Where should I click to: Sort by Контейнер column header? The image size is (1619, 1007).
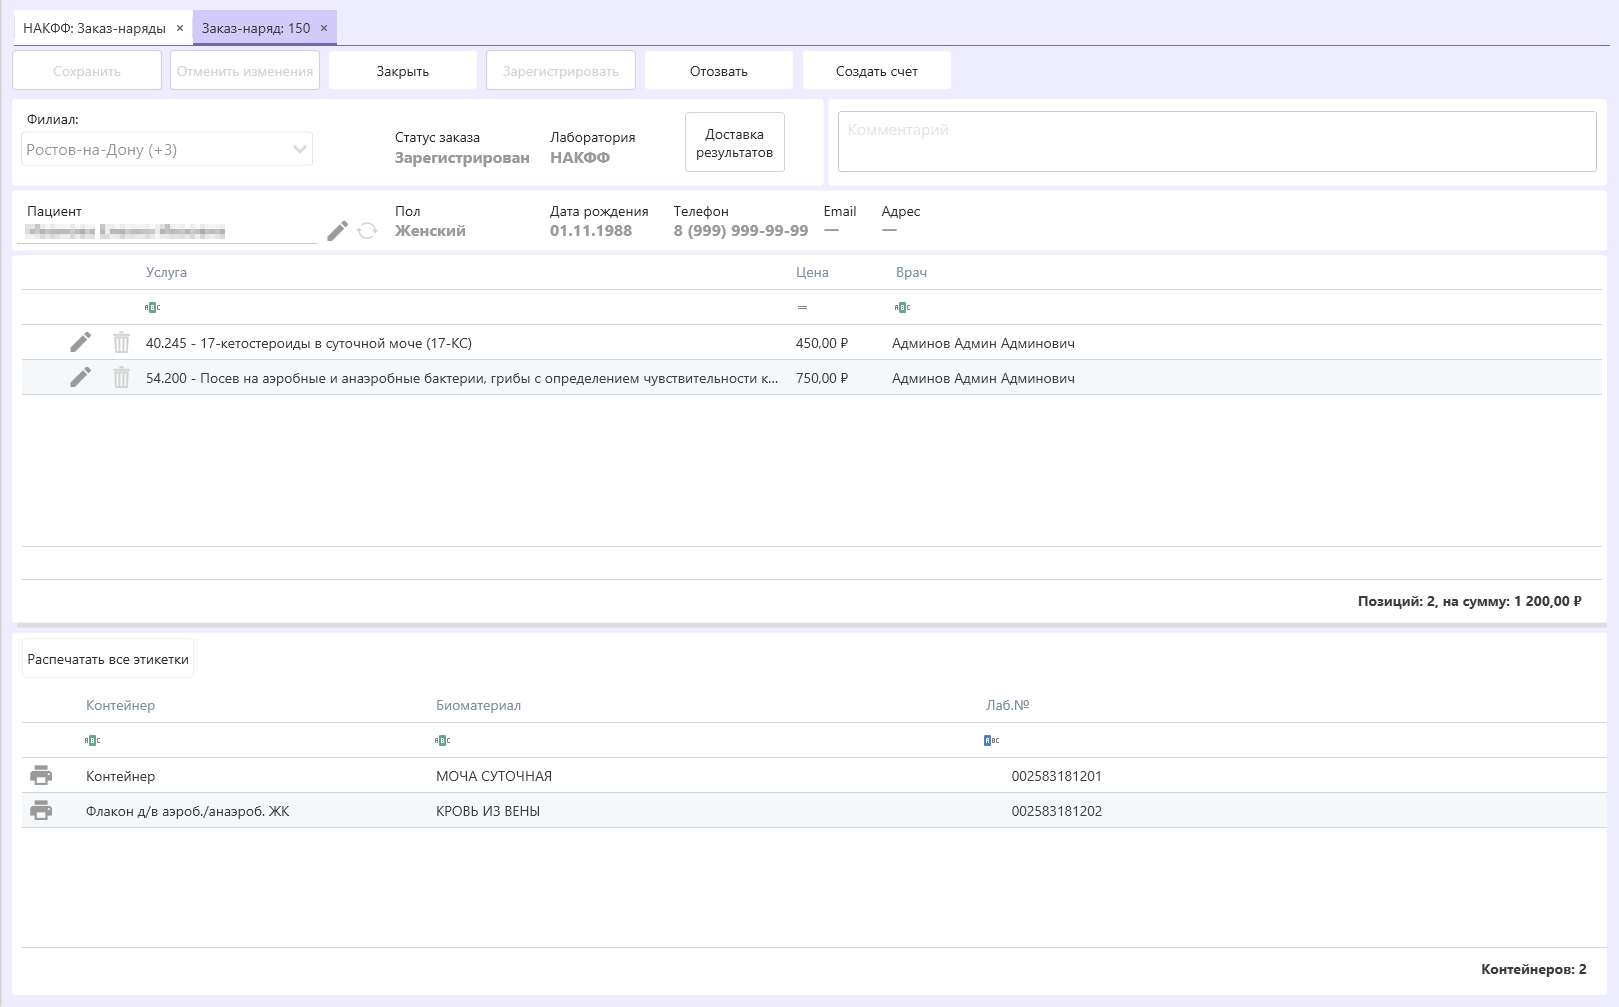120,705
